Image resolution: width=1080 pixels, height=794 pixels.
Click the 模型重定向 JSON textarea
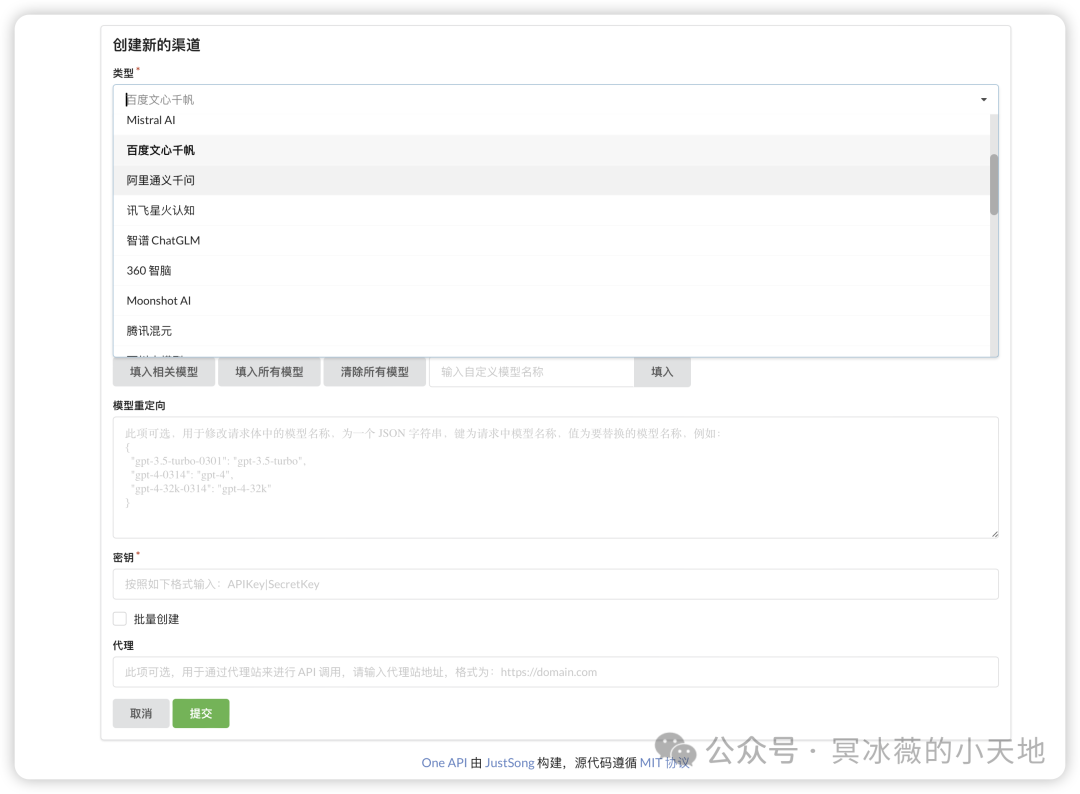(x=556, y=477)
